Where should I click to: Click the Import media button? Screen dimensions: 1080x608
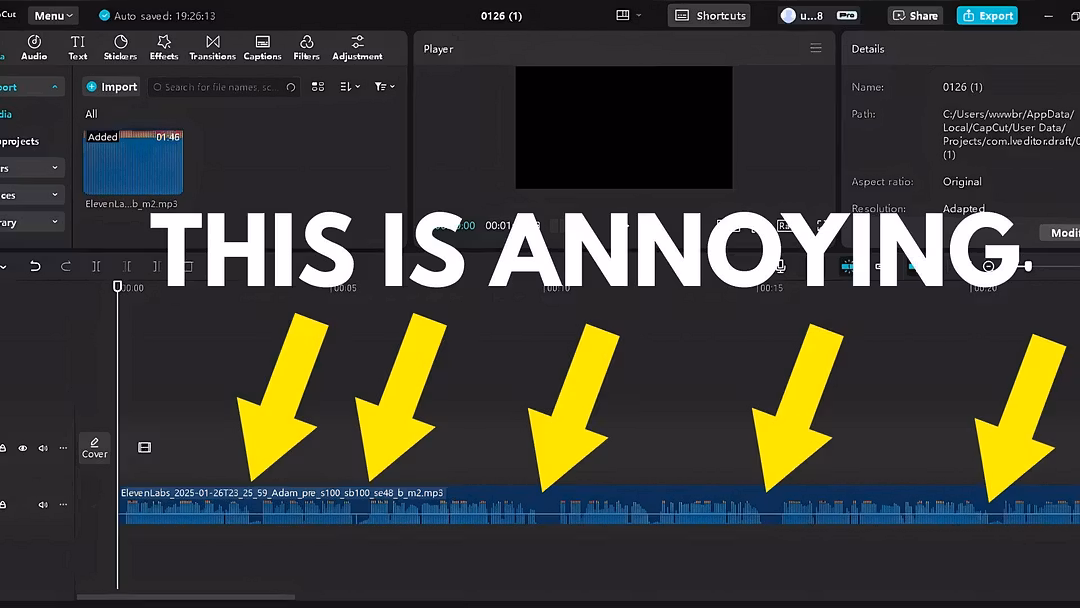(112, 87)
